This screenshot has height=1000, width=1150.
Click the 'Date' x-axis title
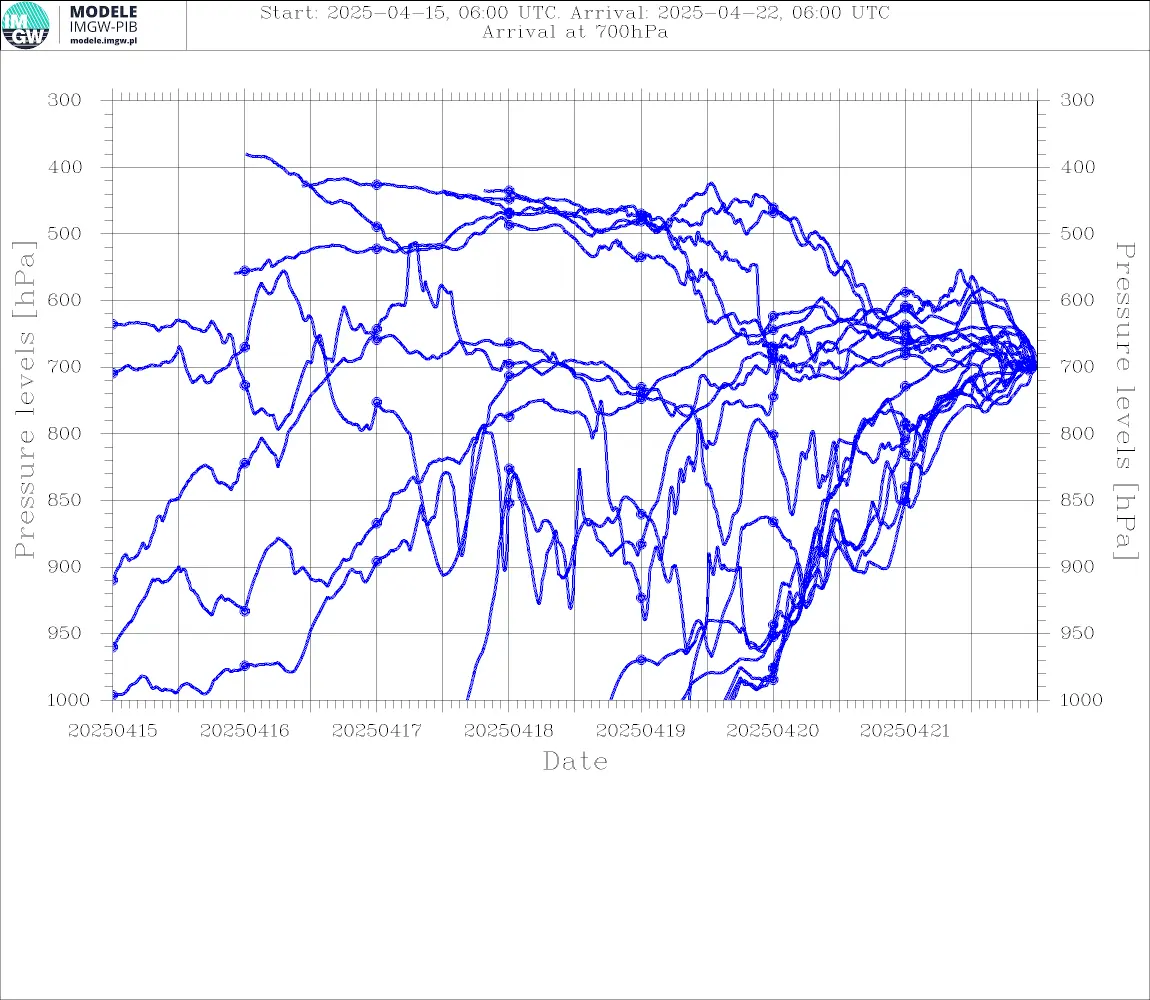575,761
